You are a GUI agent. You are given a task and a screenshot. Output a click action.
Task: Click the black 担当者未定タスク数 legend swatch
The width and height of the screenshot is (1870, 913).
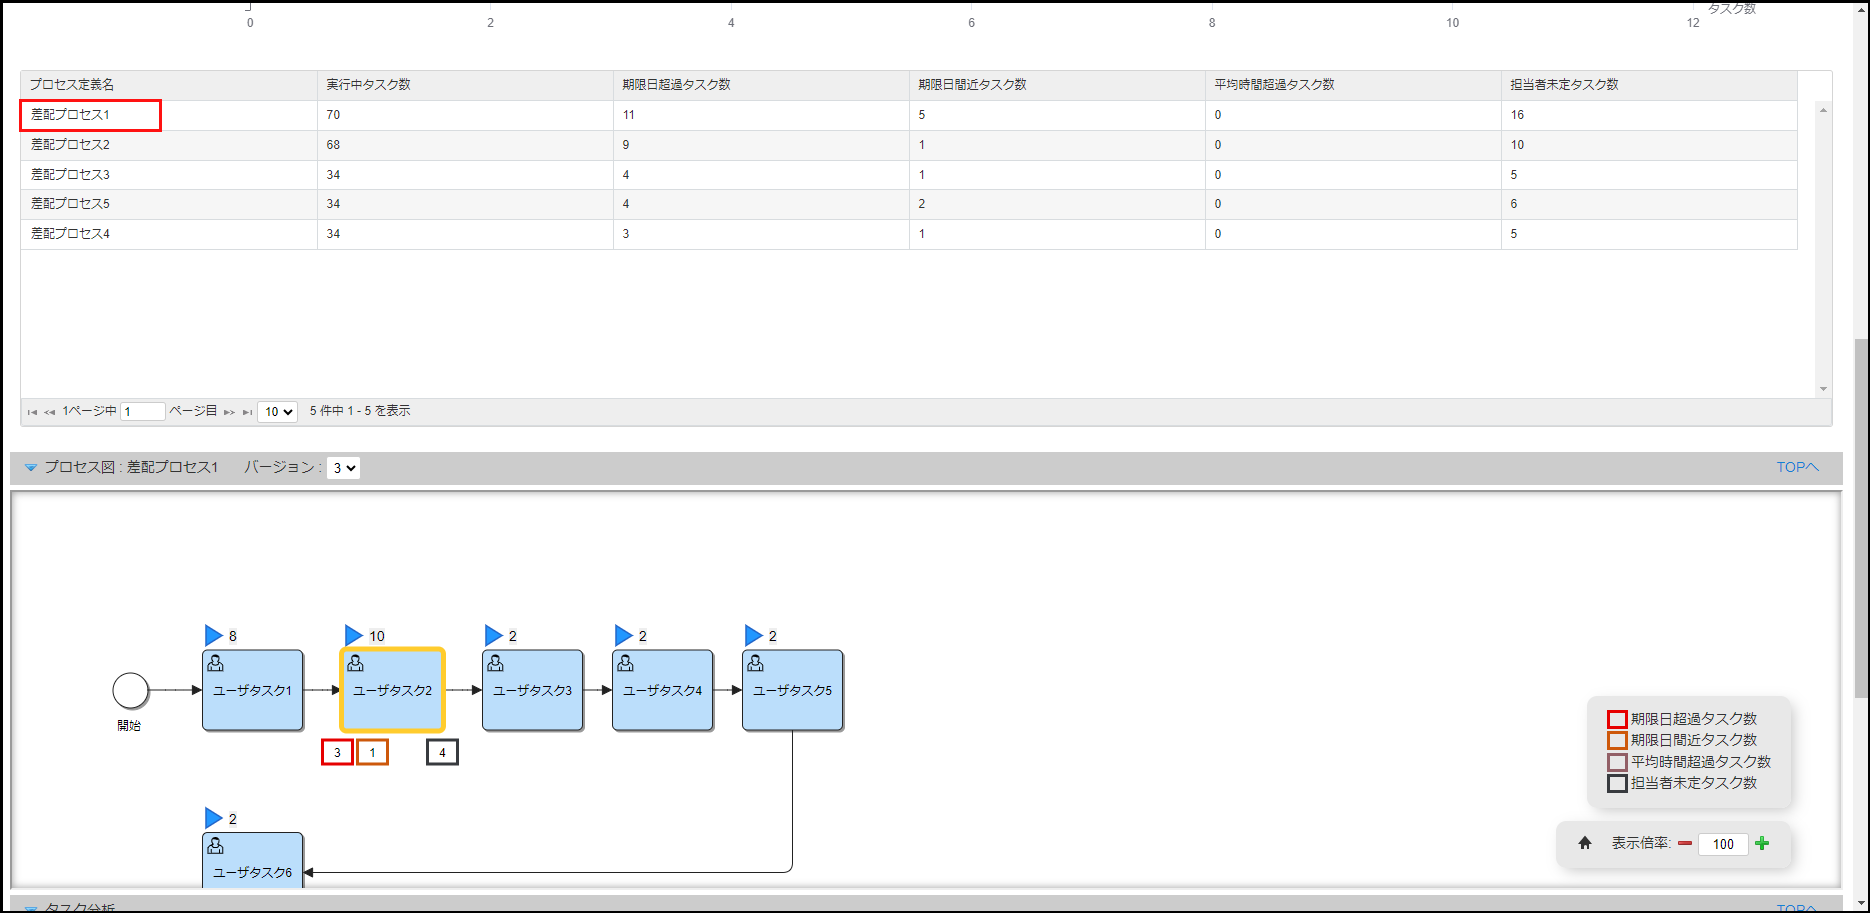(1617, 783)
